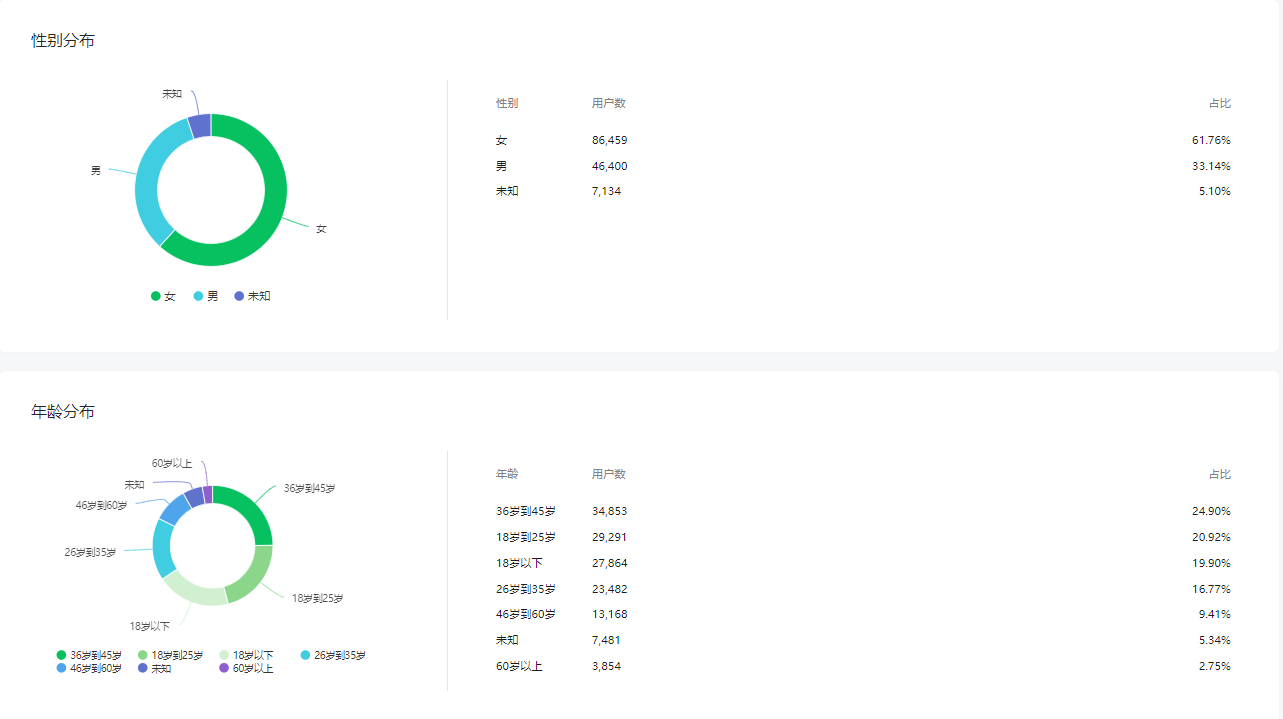Click 女 row label in gender table
This screenshot has height=719, width=1283.
pyautogui.click(x=501, y=141)
